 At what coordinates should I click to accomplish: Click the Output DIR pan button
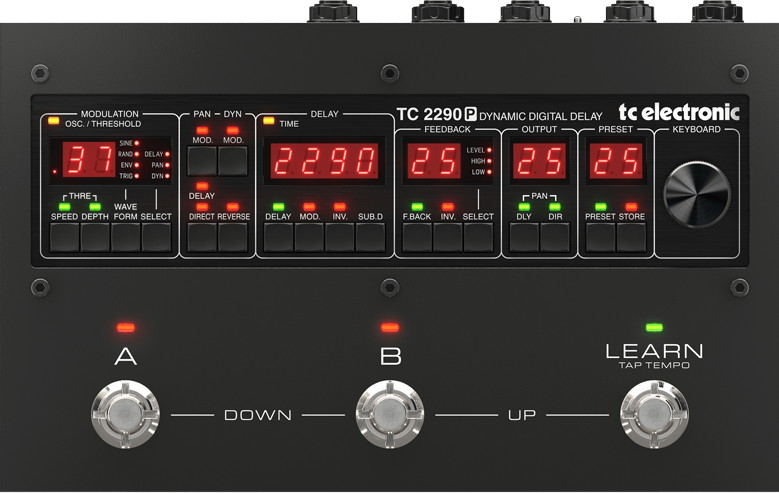[x=555, y=237]
